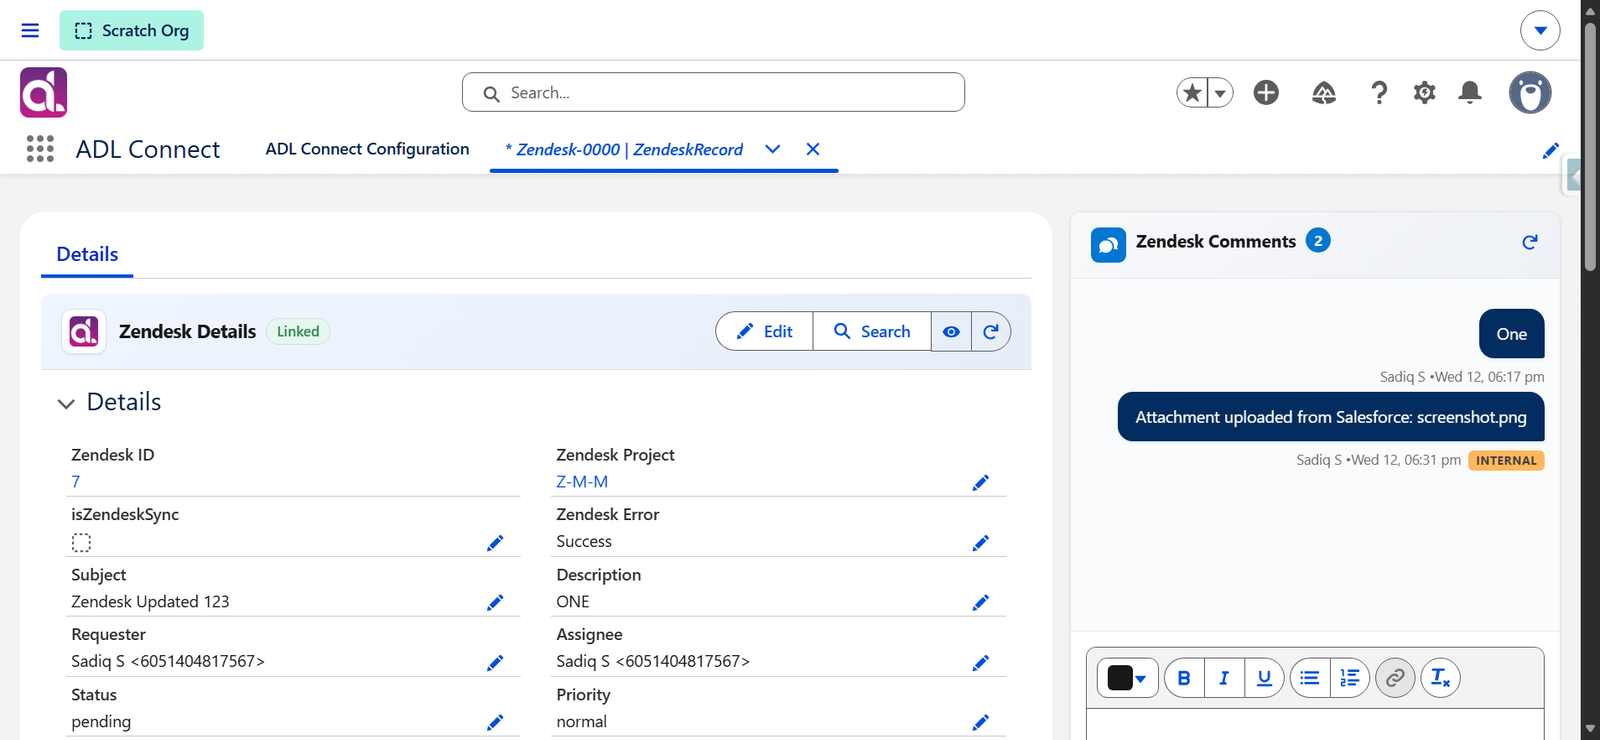Click the comments count badge 2
The height and width of the screenshot is (740, 1600).
(1318, 241)
